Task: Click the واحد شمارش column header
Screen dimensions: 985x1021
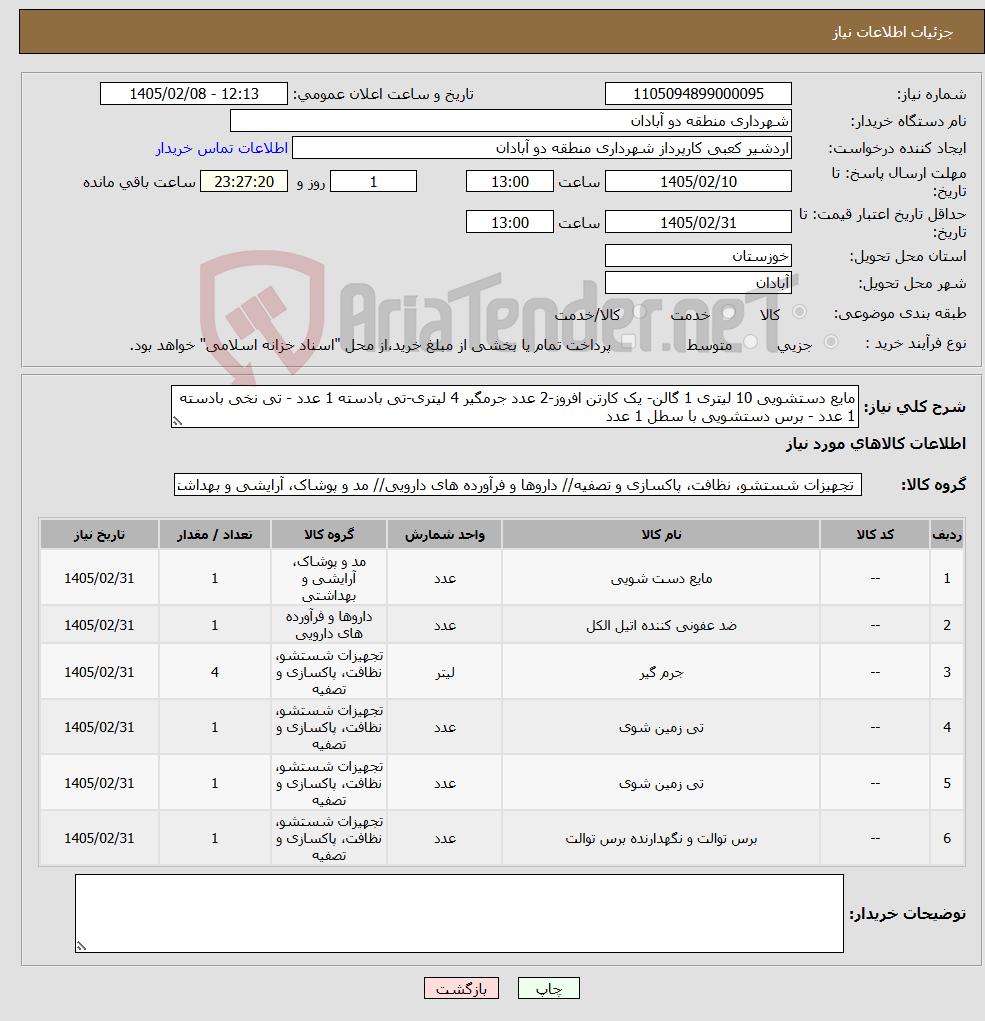Action: (445, 535)
